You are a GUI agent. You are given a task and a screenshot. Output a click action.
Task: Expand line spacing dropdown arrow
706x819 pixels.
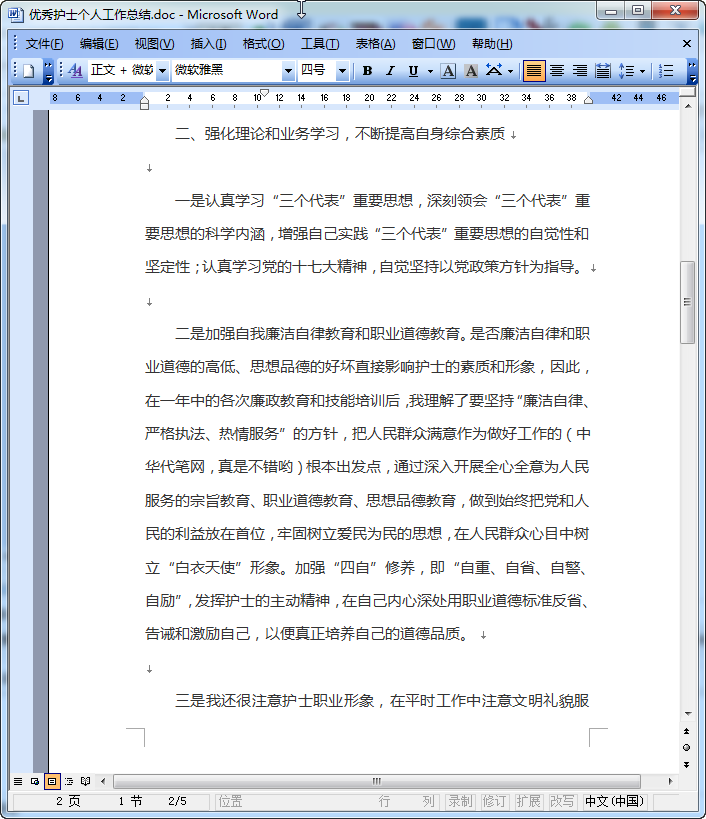[x=642, y=71]
